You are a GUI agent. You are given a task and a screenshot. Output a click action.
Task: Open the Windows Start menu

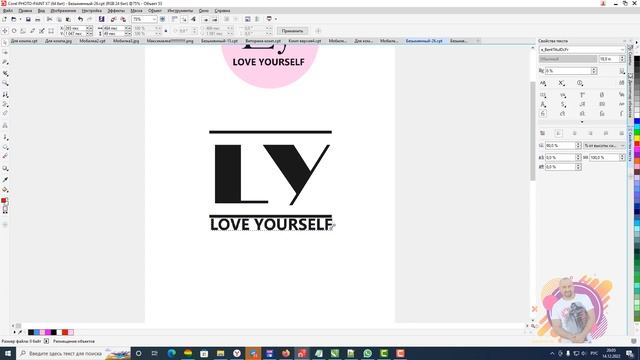coord(7,353)
